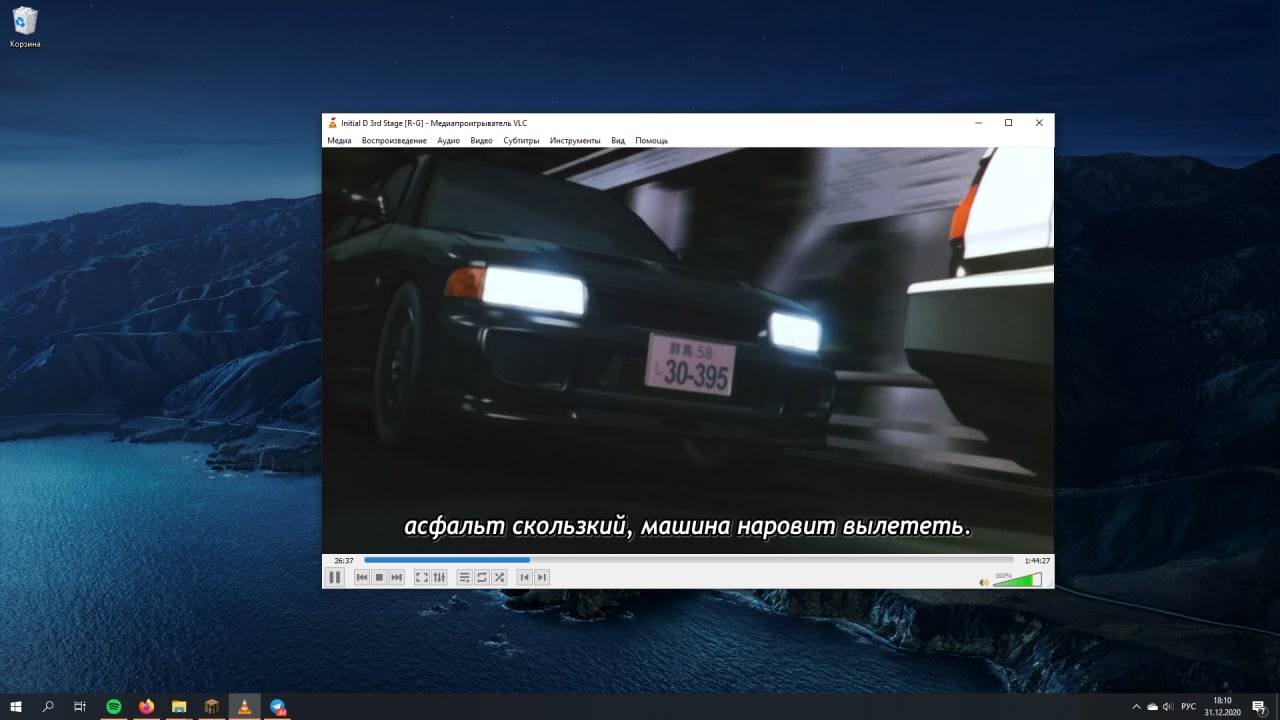The height and width of the screenshot is (720, 1280).
Task: Click the video playback area
Action: coord(688,350)
